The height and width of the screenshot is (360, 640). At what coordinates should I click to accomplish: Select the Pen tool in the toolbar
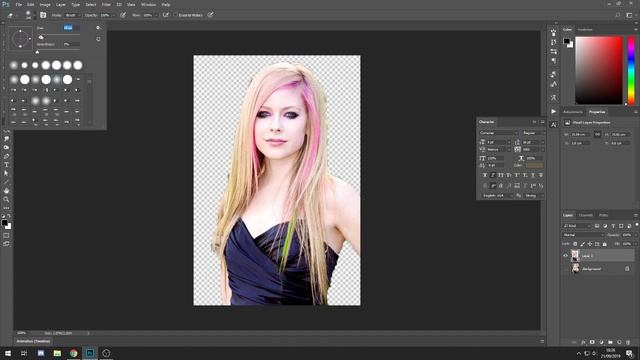6,156
